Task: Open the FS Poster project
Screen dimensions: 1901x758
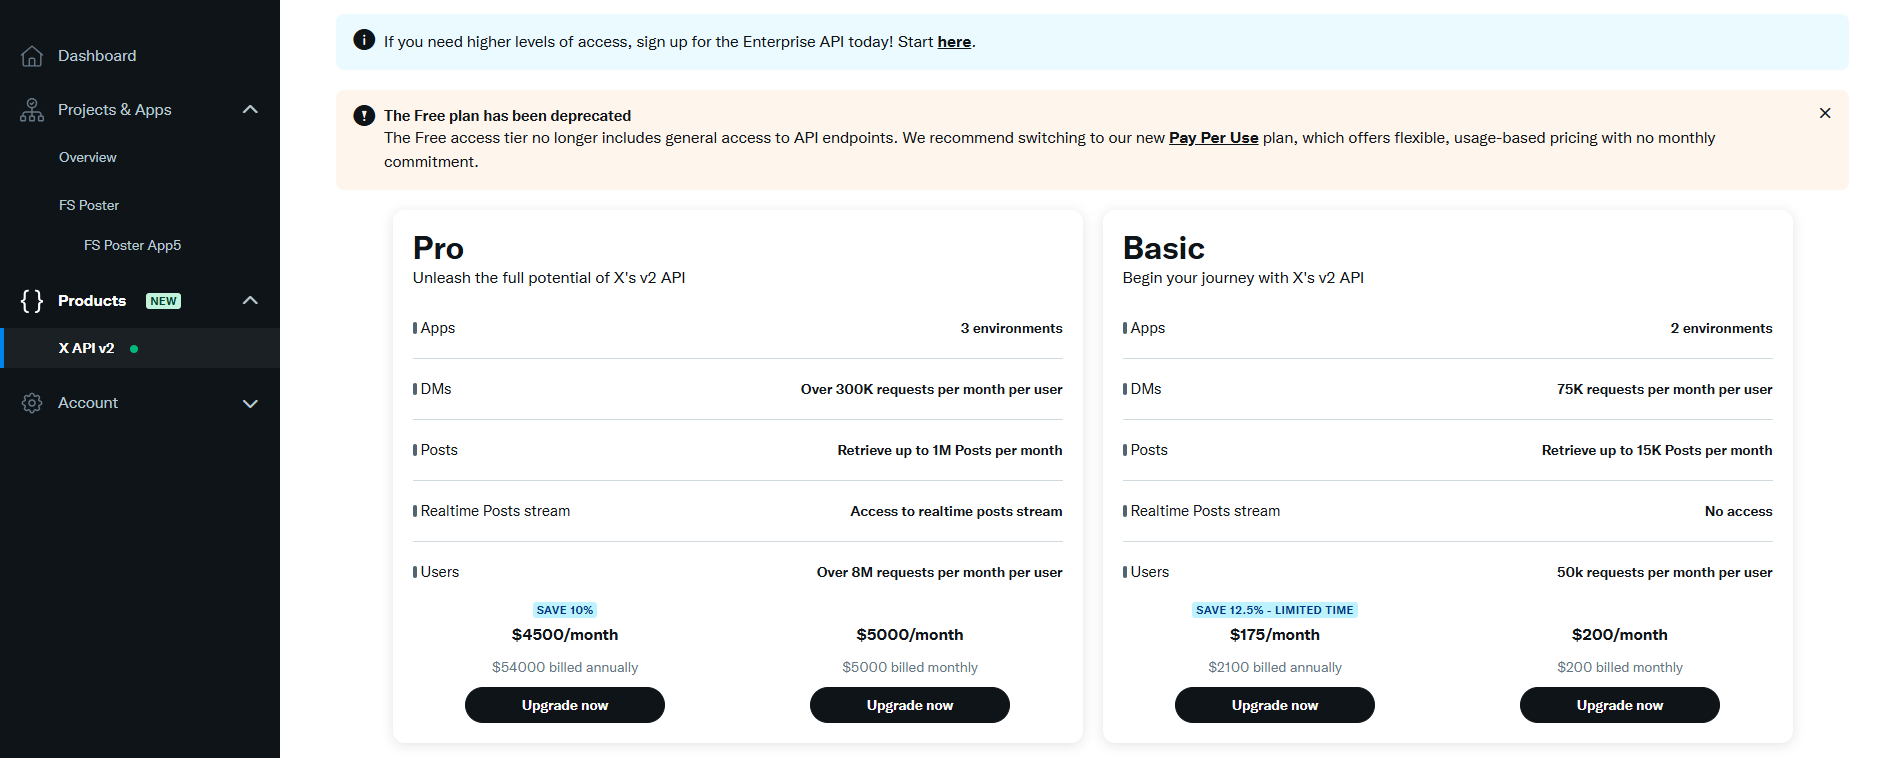Action: coord(89,205)
